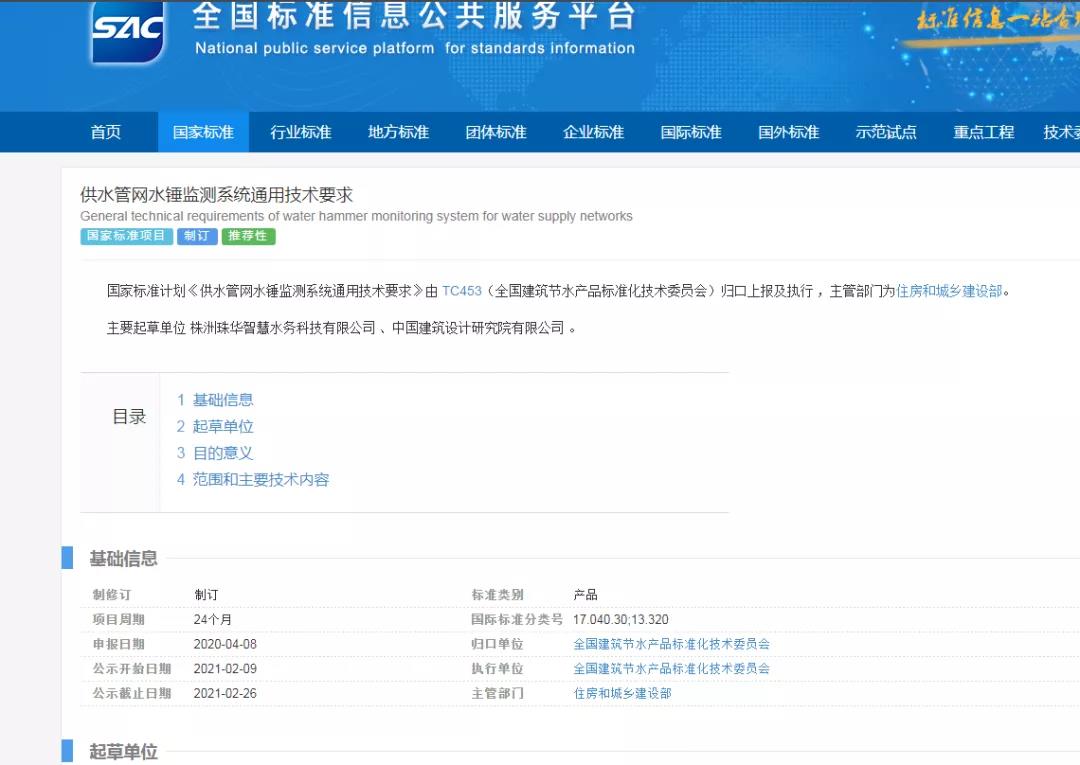This screenshot has width=1080, height=765.
Task: Click the TC453 committee link
Action: [462, 291]
